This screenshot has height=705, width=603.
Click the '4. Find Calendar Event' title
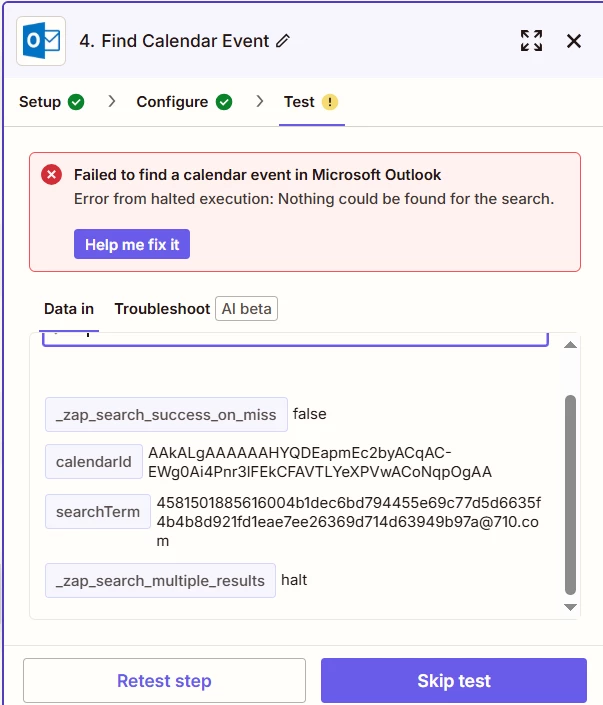[x=174, y=41]
